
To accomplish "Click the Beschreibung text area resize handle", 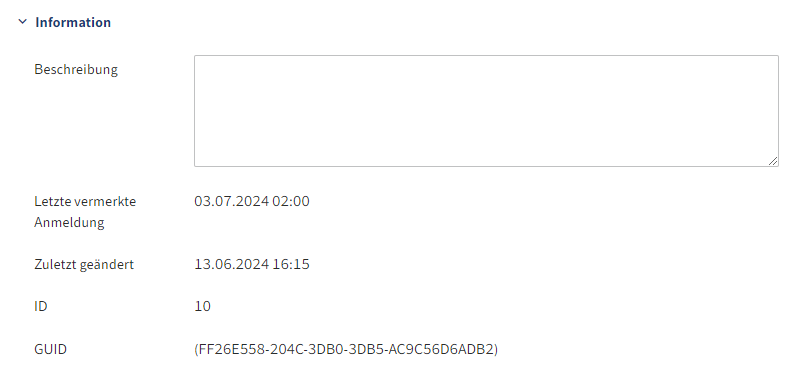I will 773,161.
